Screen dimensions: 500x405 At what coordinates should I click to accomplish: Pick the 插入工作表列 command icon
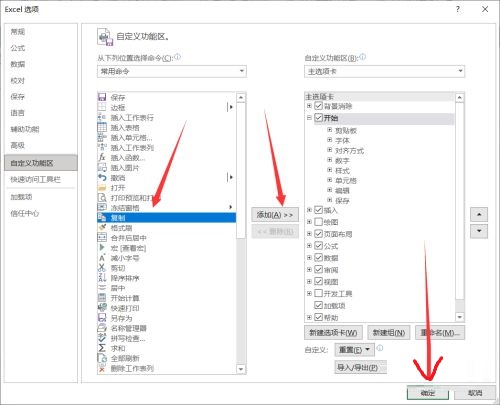point(102,147)
